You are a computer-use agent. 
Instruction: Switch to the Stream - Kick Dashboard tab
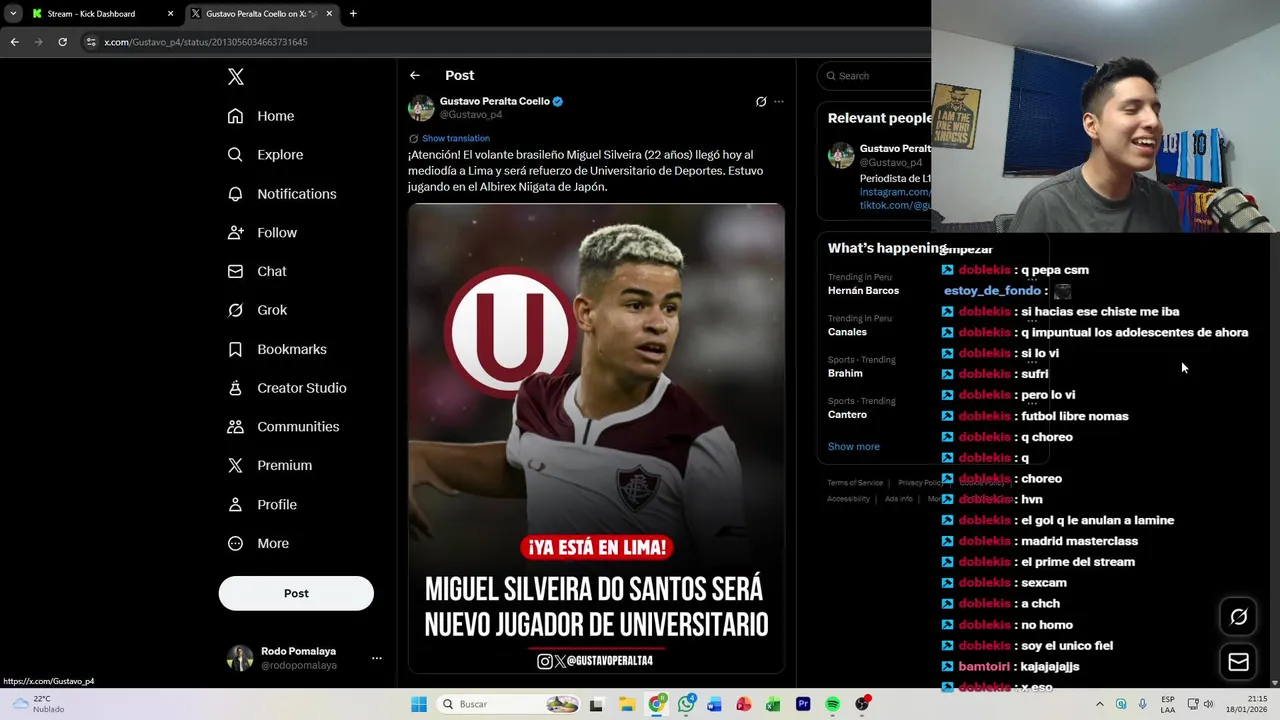coord(100,14)
